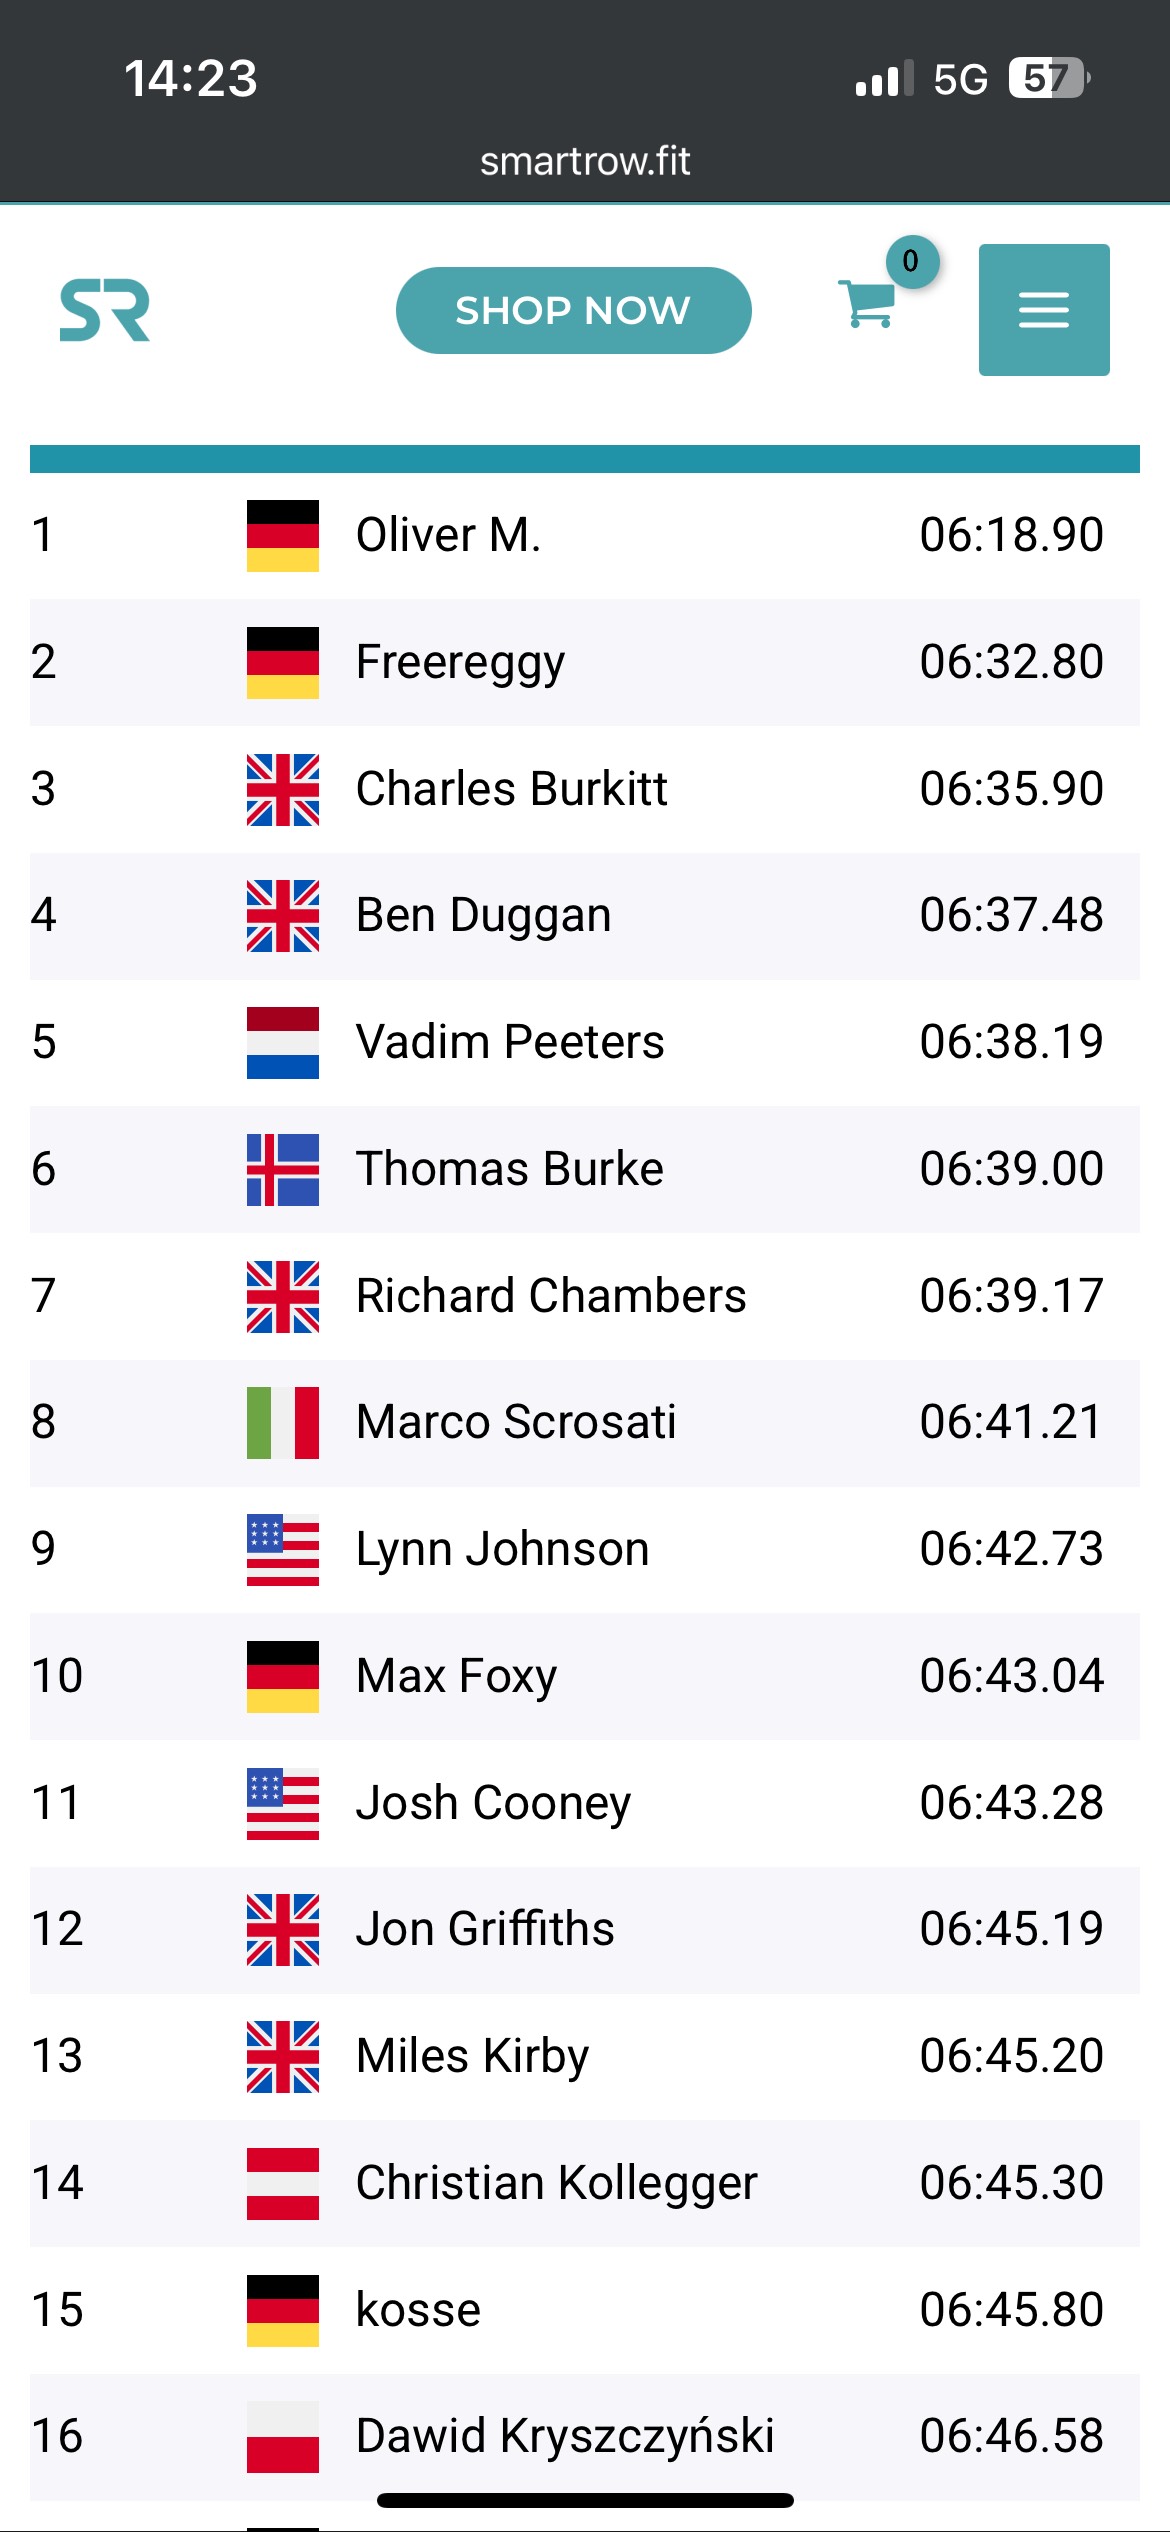Image resolution: width=1170 pixels, height=2532 pixels.
Task: Tap the SmartRow SR logo
Action: [x=105, y=311]
